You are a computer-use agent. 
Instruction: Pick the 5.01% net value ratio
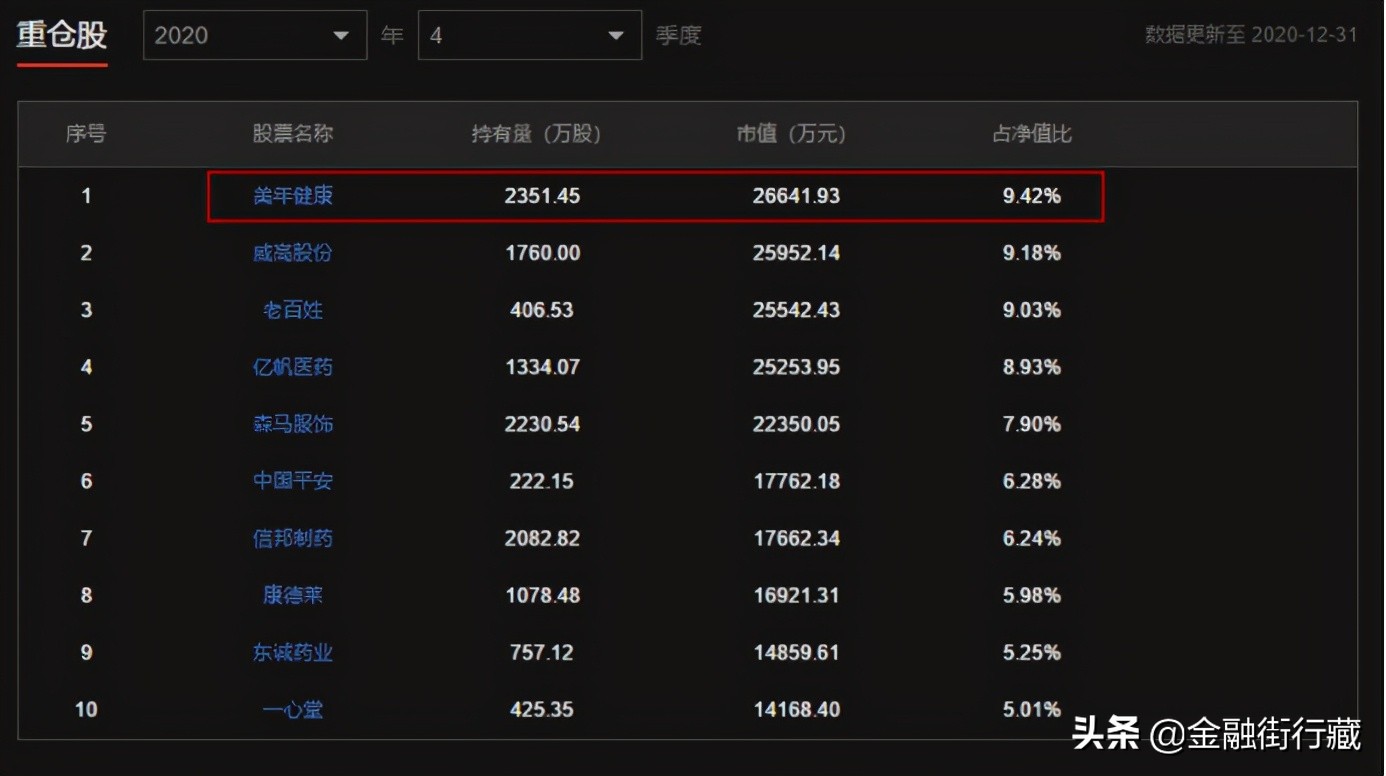point(1032,710)
